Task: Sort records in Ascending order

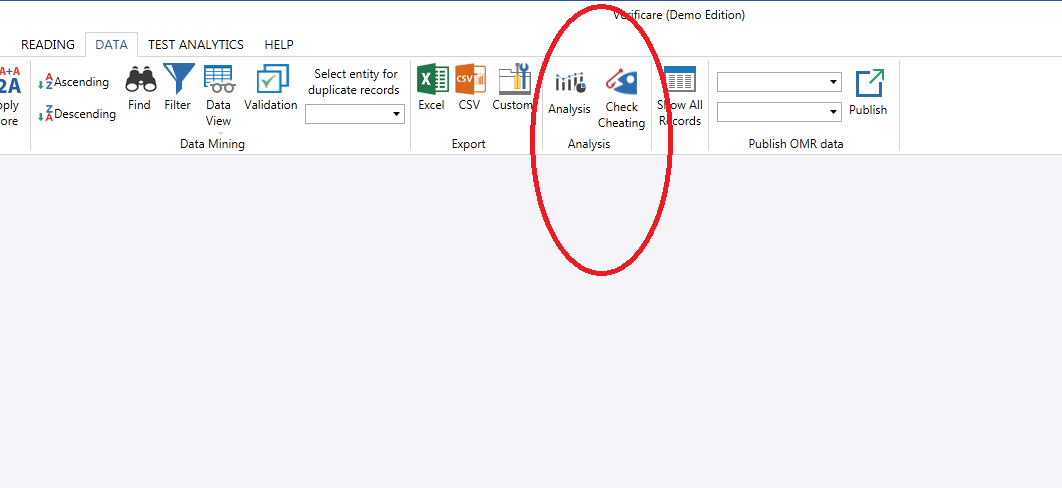Action: coord(73,82)
